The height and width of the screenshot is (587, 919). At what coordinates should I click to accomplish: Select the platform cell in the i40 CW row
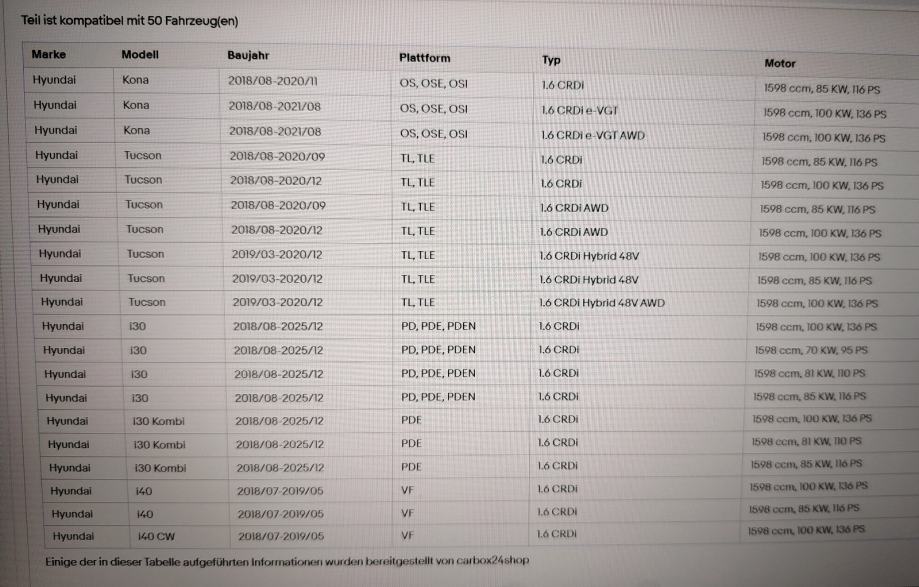[407, 535]
